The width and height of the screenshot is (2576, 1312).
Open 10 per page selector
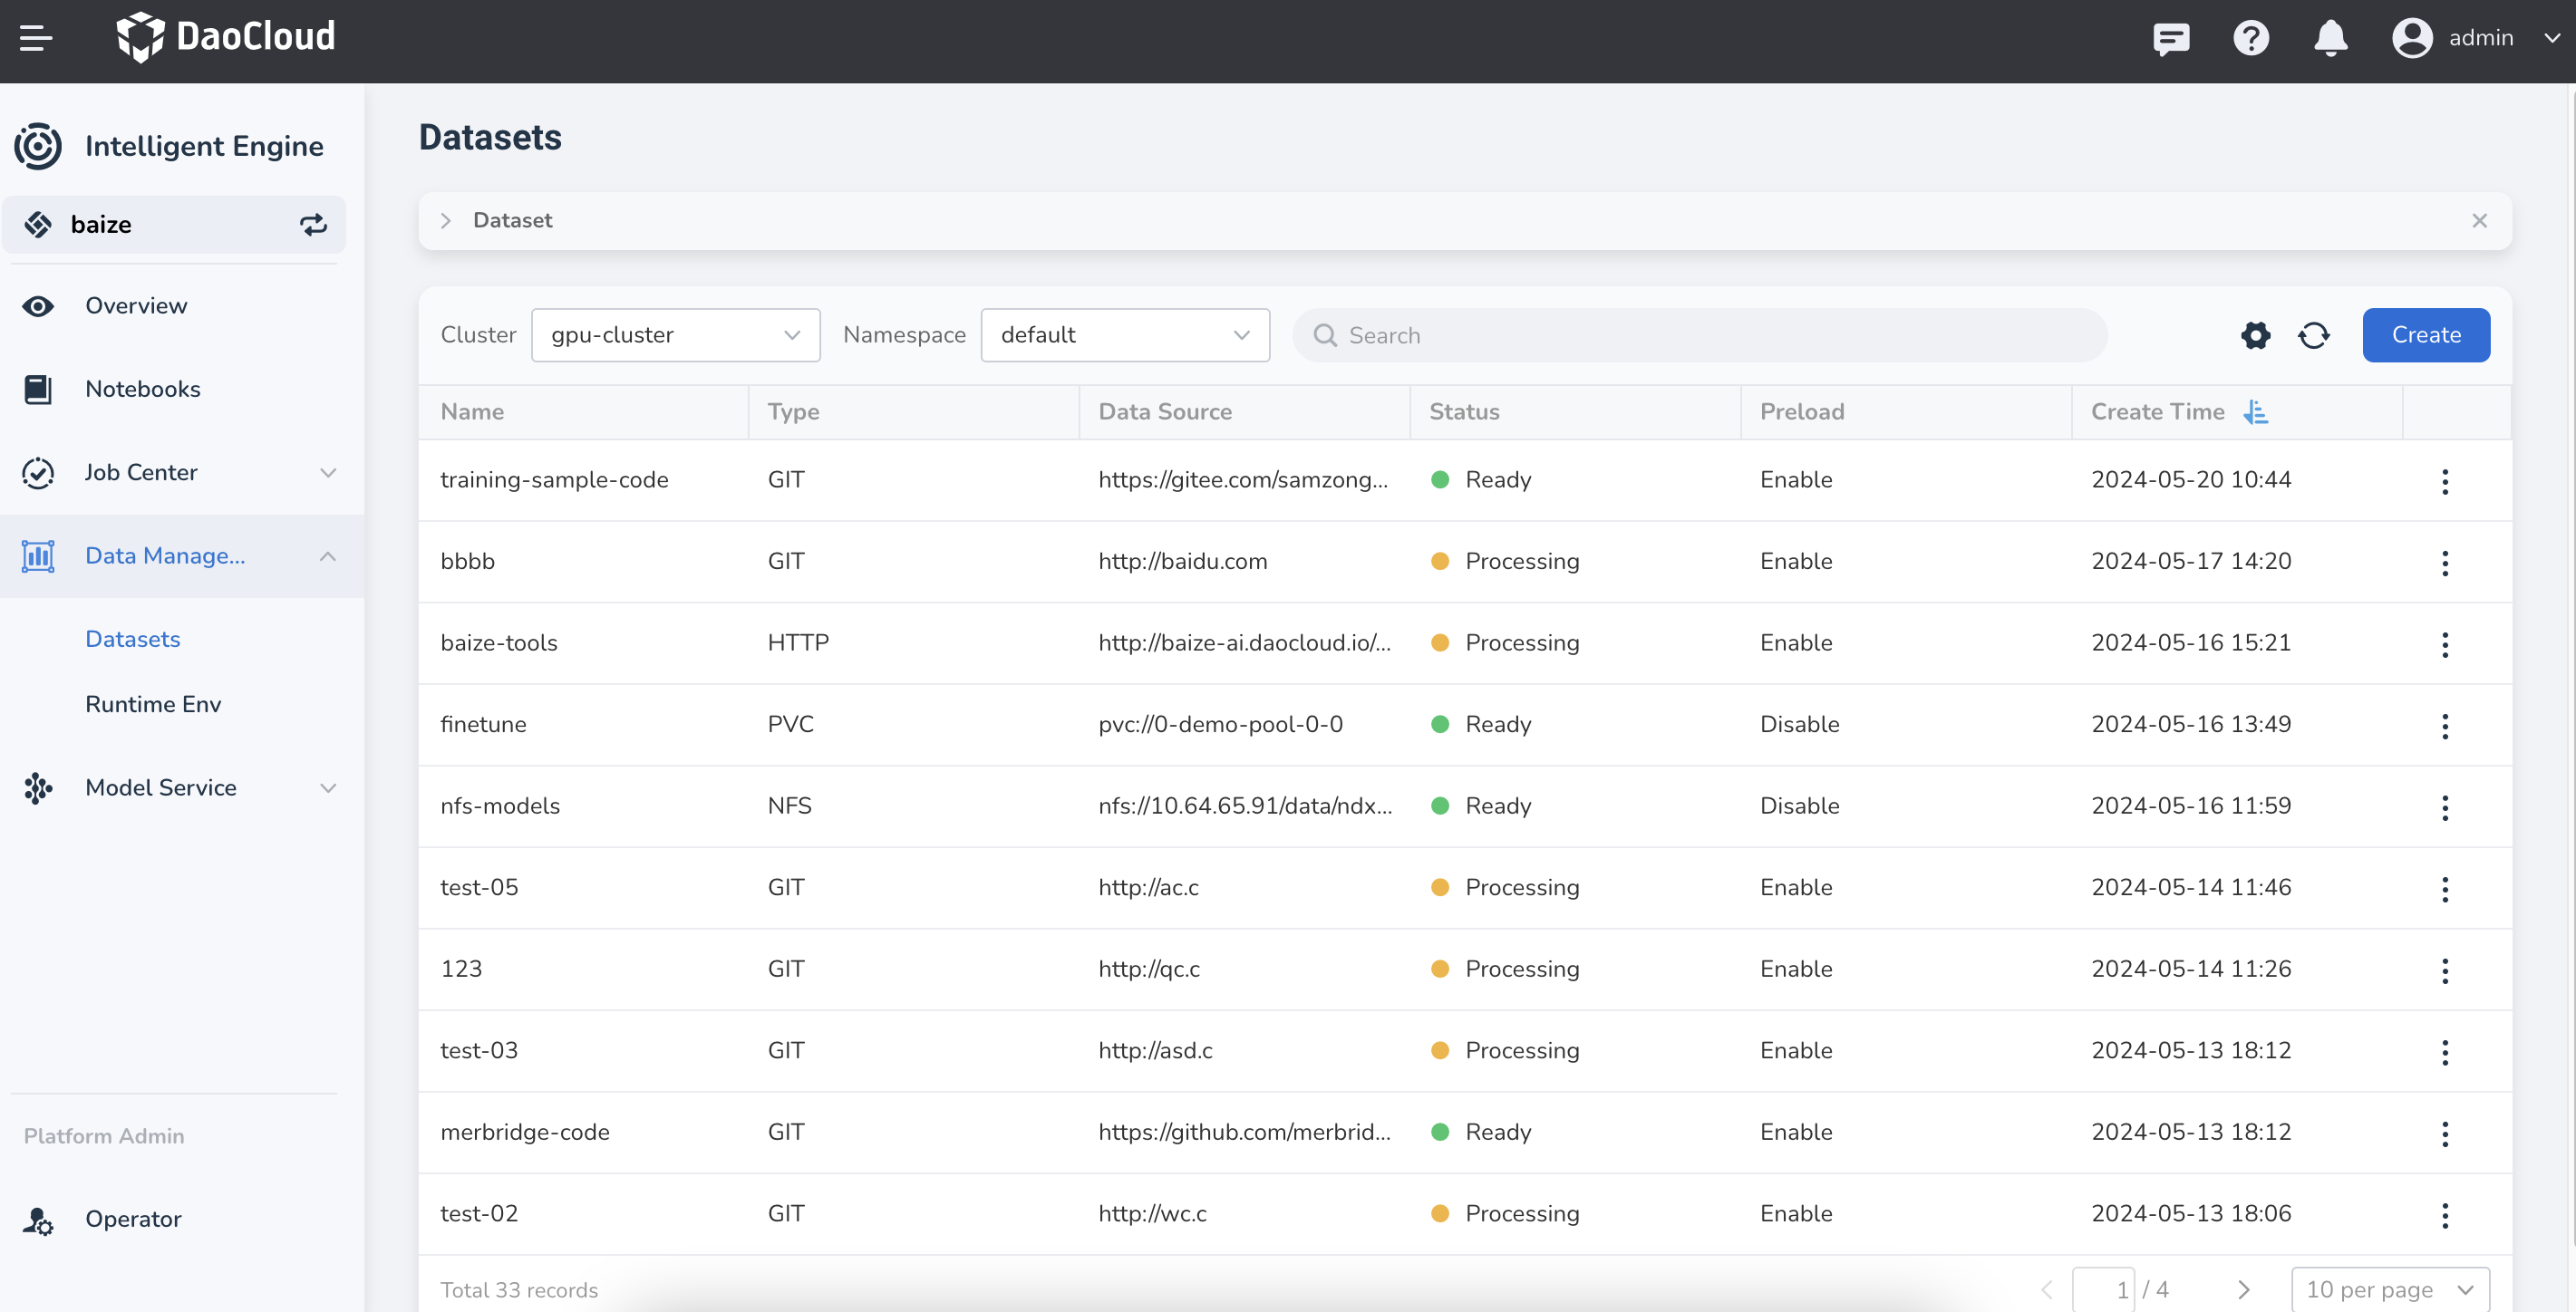pos(2390,1290)
